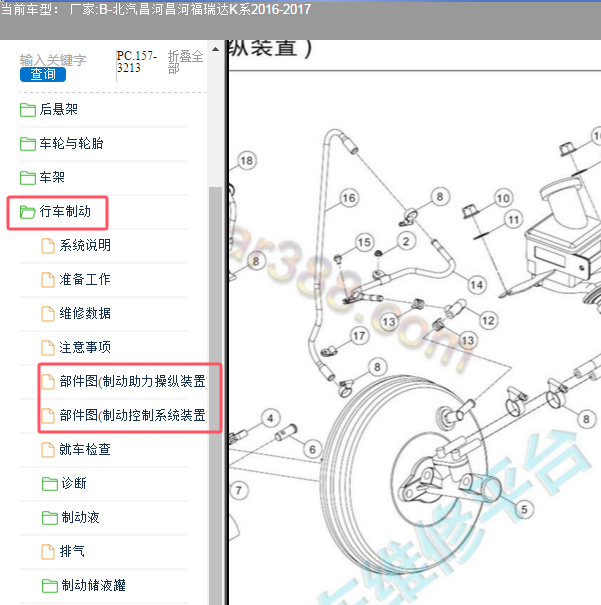Image resolution: width=601 pixels, height=605 pixels.
Task: Open the 系统说明 page
Action: (x=85, y=245)
